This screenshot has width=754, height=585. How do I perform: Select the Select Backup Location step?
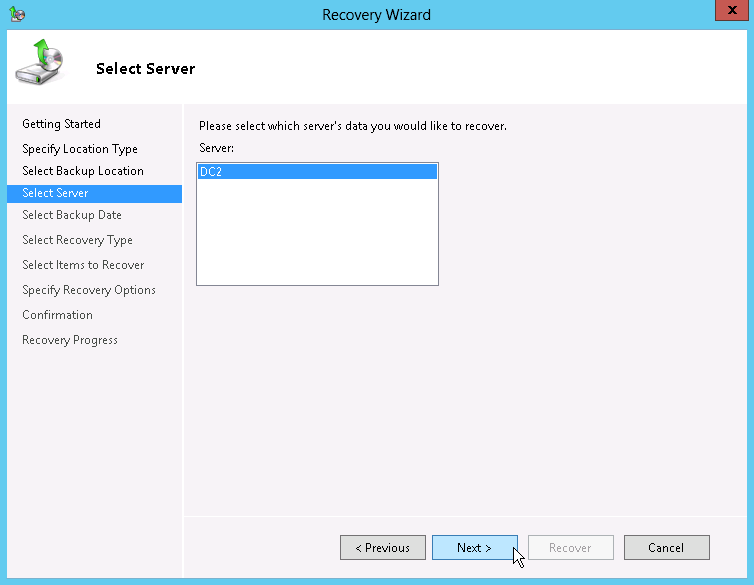(x=83, y=171)
